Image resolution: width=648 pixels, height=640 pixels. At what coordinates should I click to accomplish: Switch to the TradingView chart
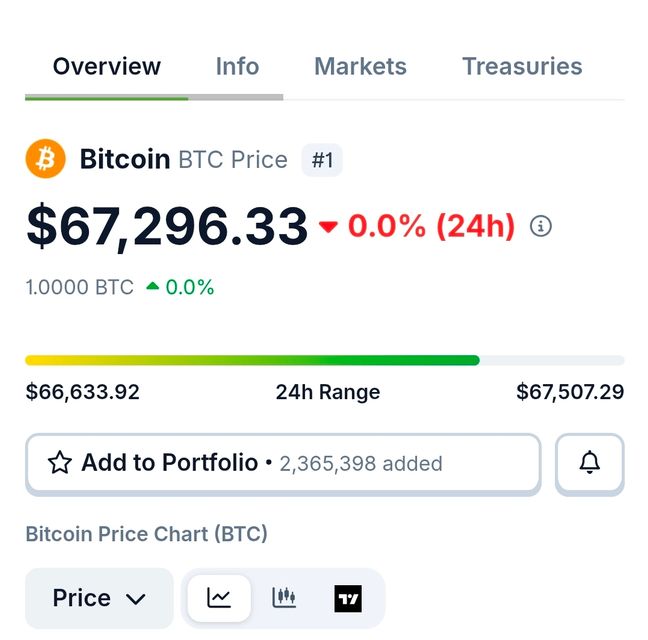pos(348,599)
